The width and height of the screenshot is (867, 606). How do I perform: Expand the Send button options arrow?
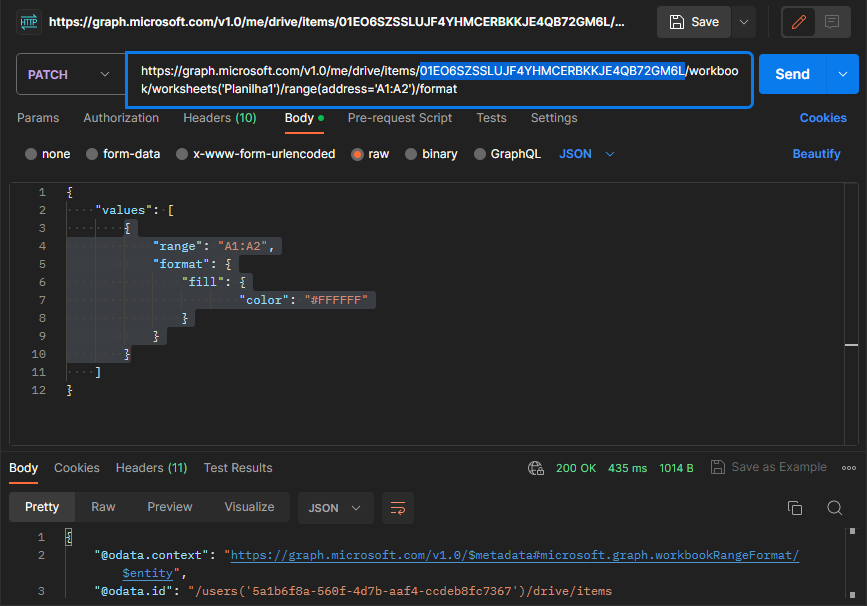tap(843, 74)
